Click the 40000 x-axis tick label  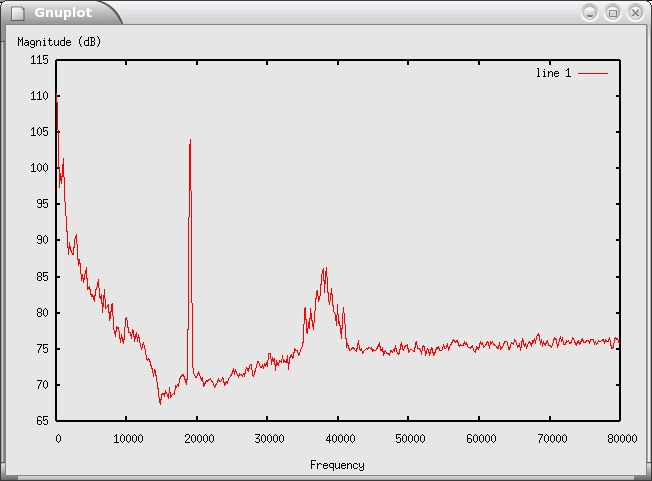point(338,438)
